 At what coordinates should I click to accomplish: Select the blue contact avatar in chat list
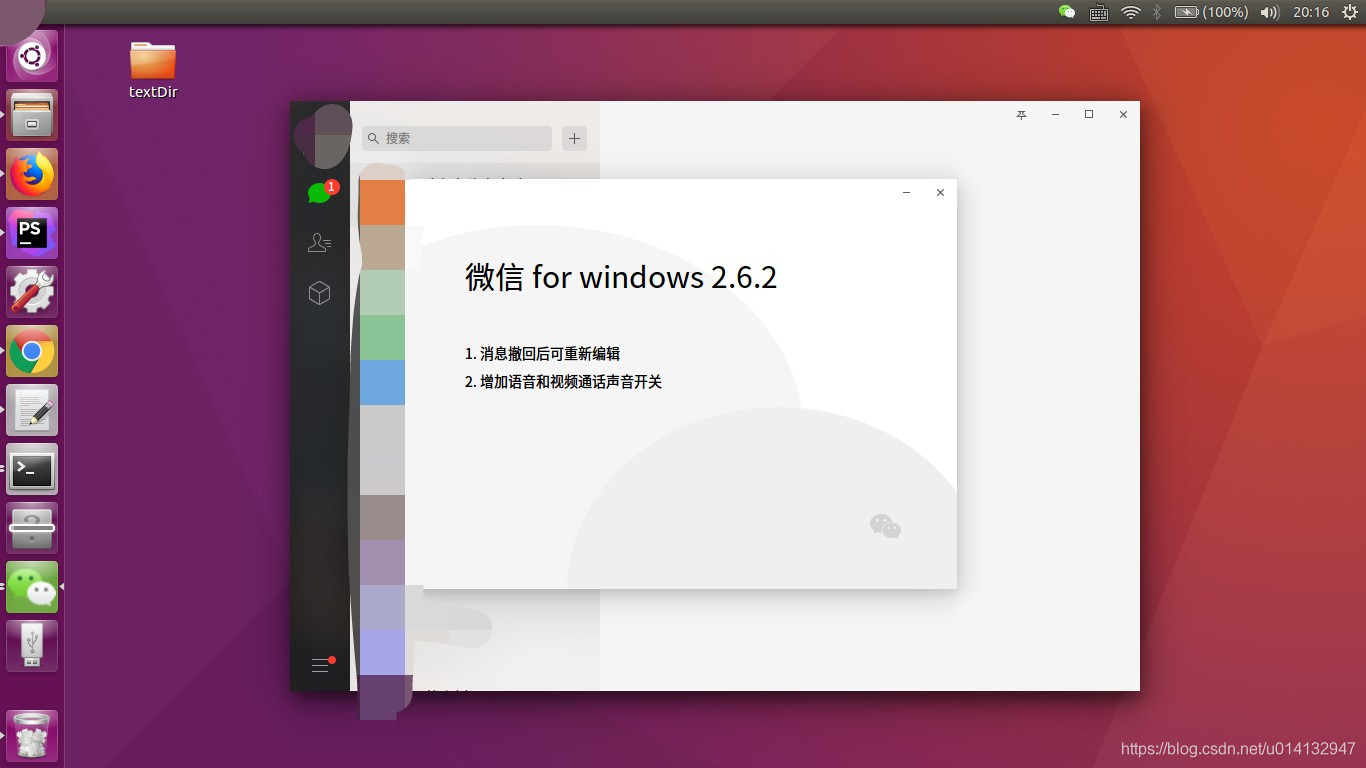pos(382,382)
